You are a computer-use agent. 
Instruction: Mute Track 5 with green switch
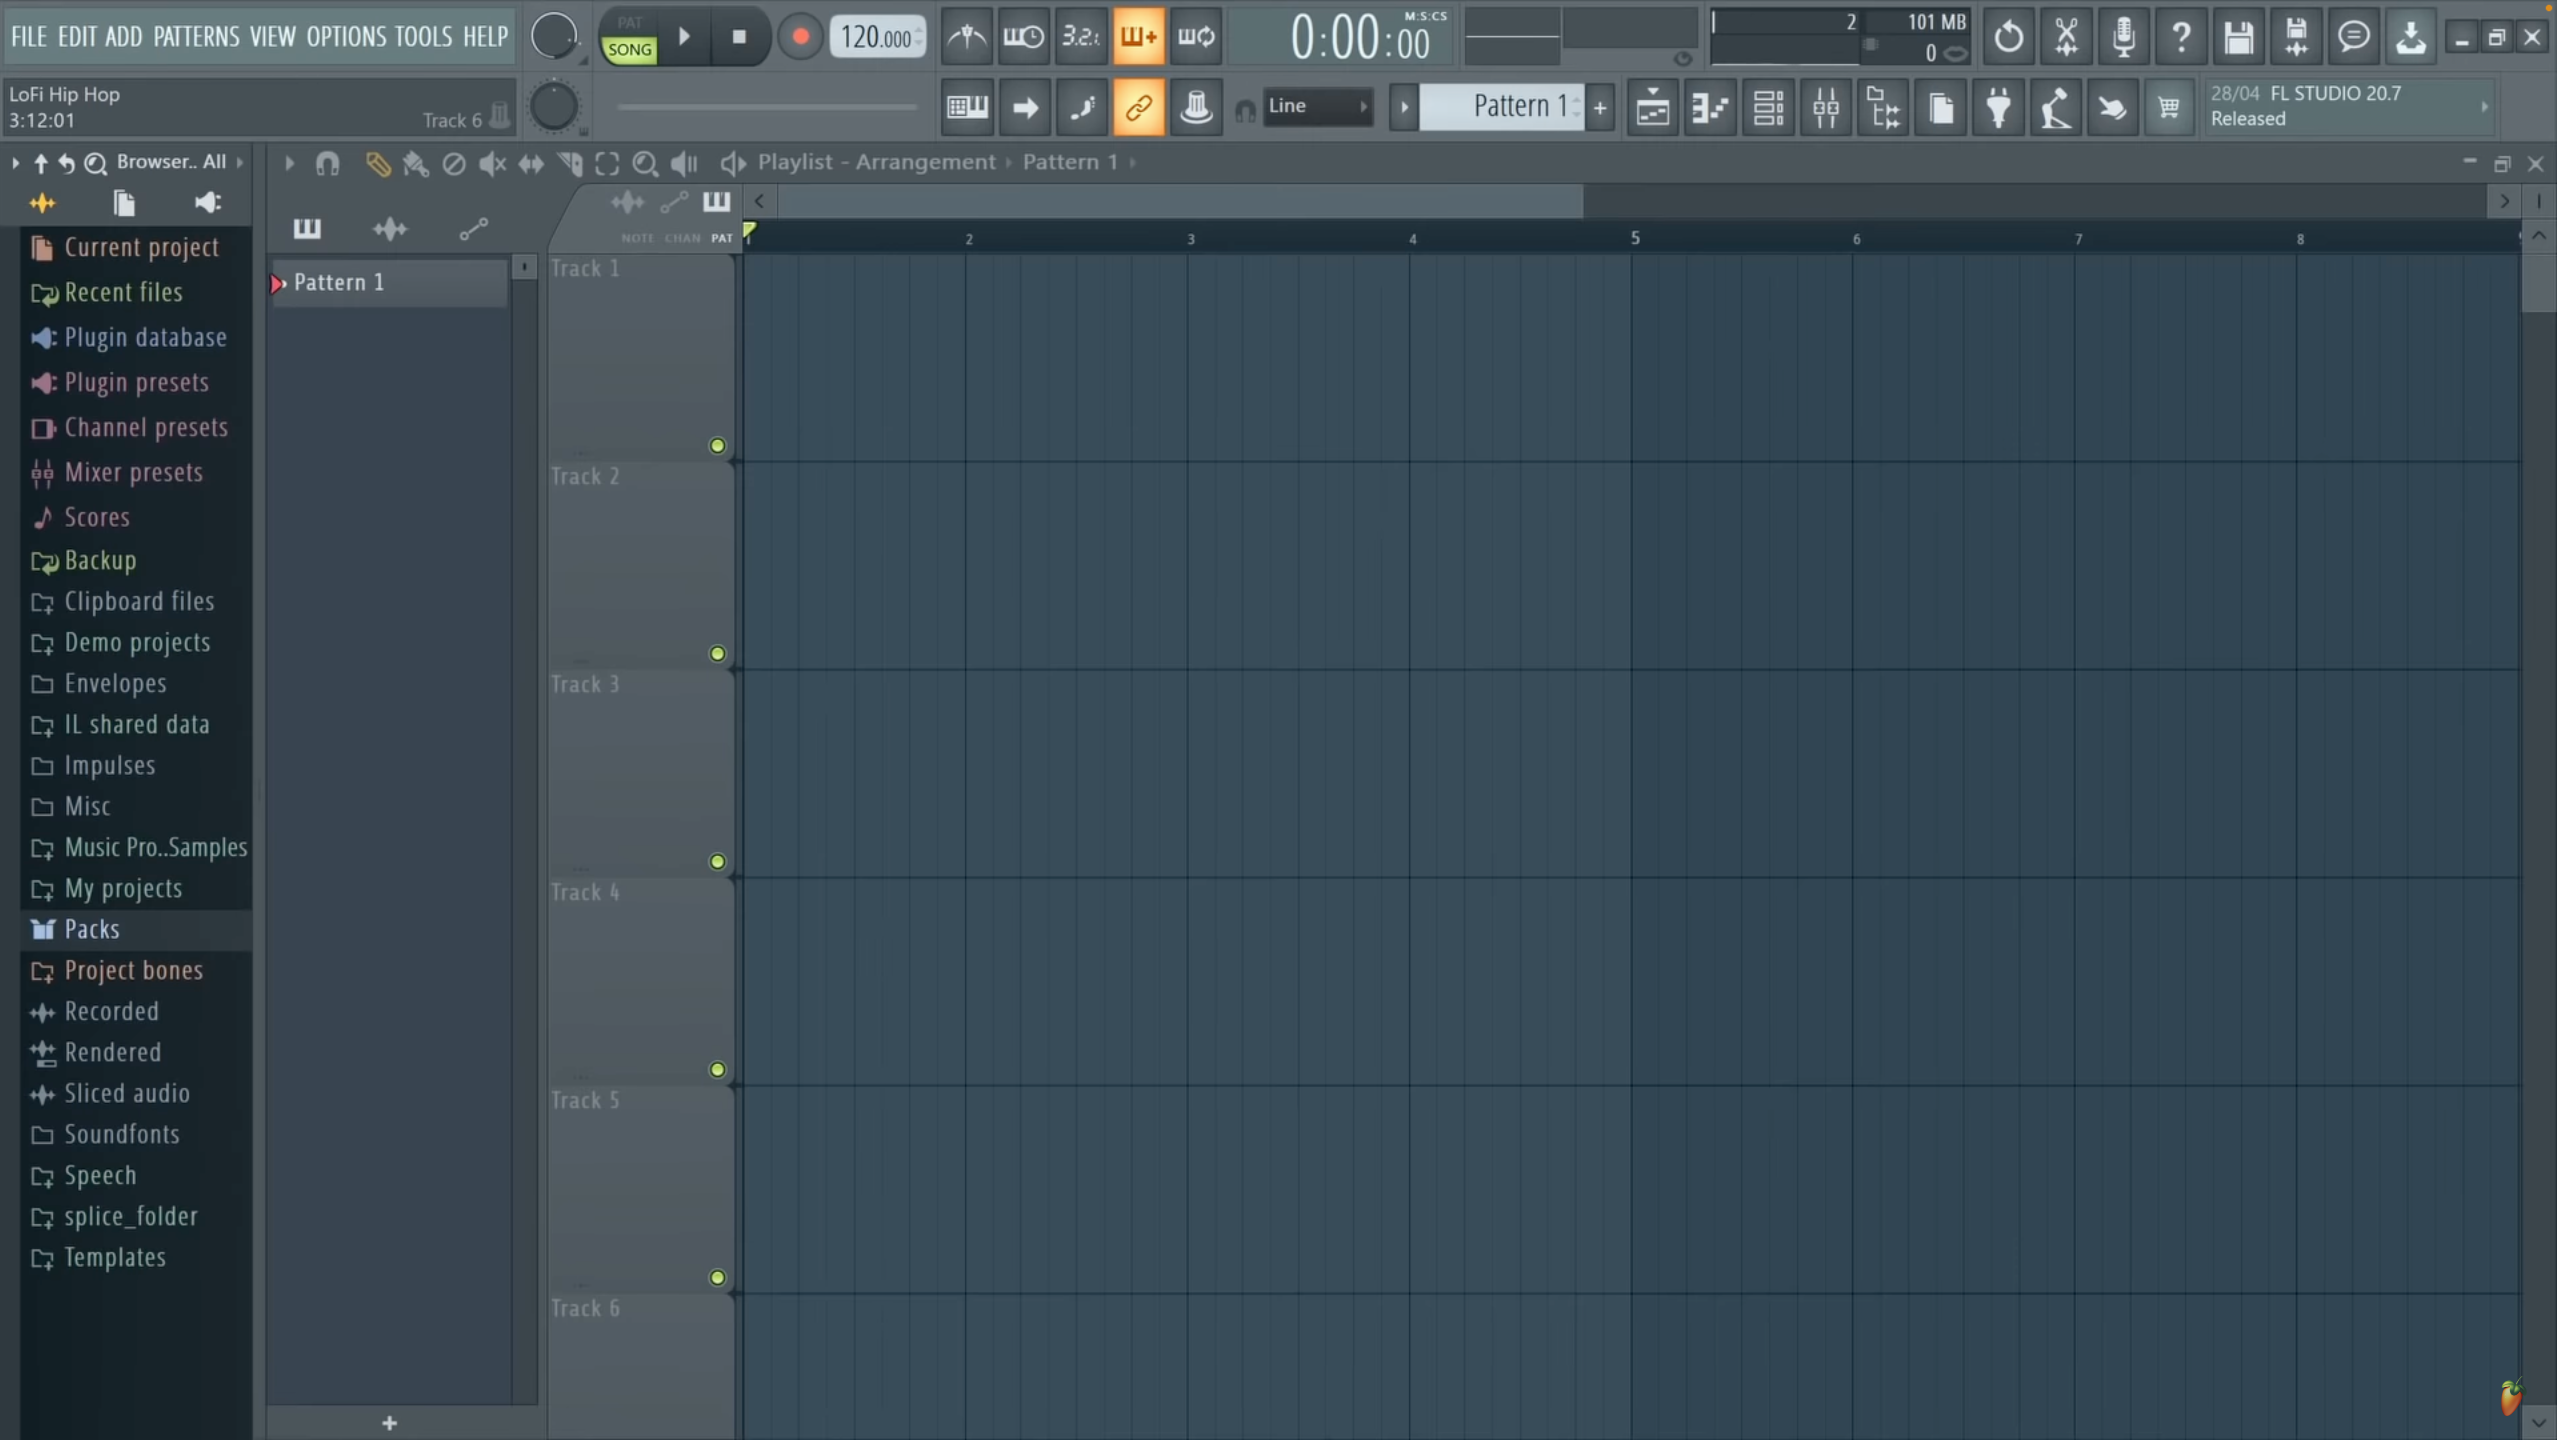717,1278
